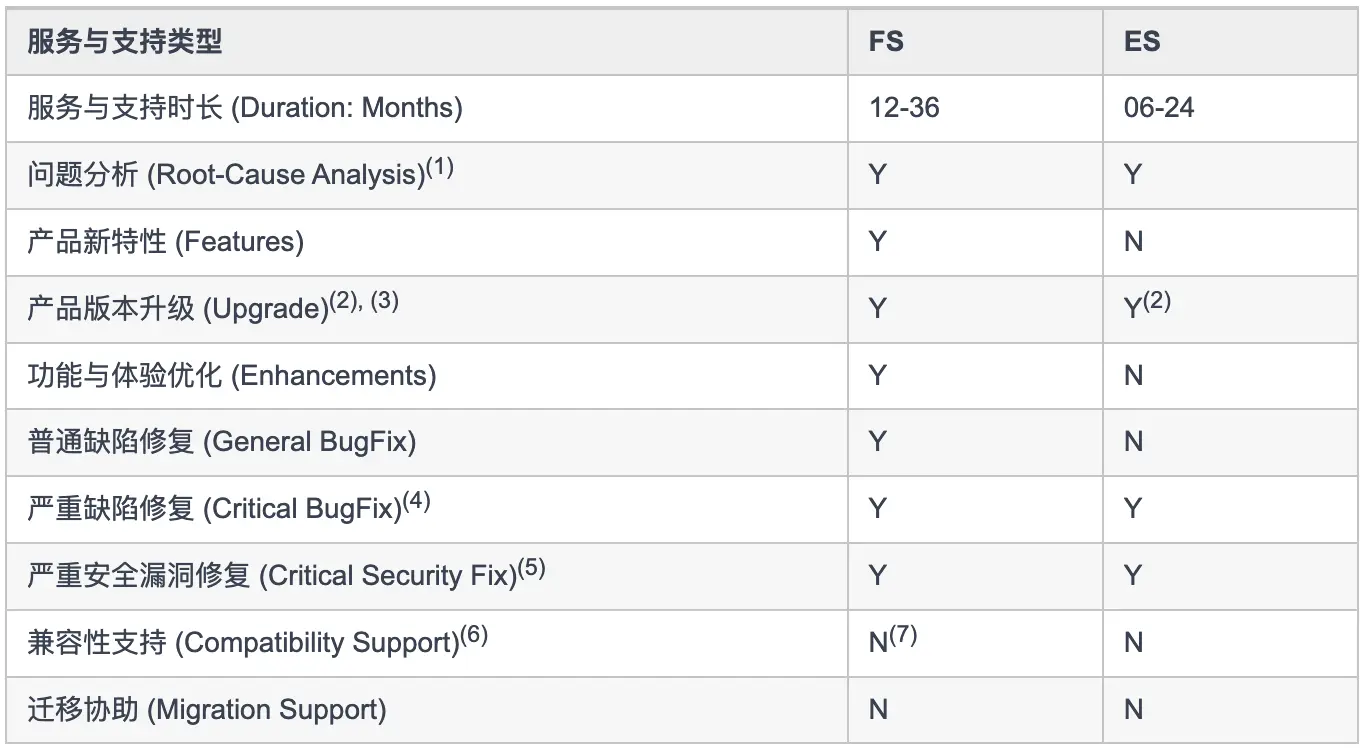The image size is (1364, 750).
Task: Click the N in Enhancements ES column
Action: pos(1133,375)
